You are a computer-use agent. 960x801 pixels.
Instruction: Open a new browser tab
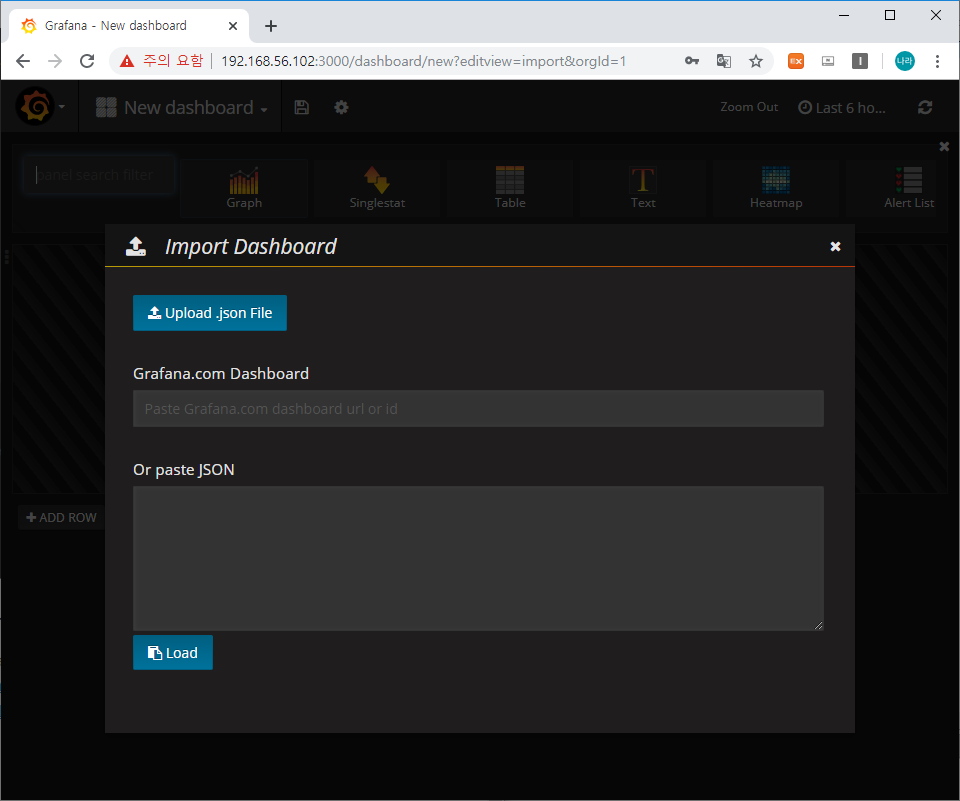[271, 26]
